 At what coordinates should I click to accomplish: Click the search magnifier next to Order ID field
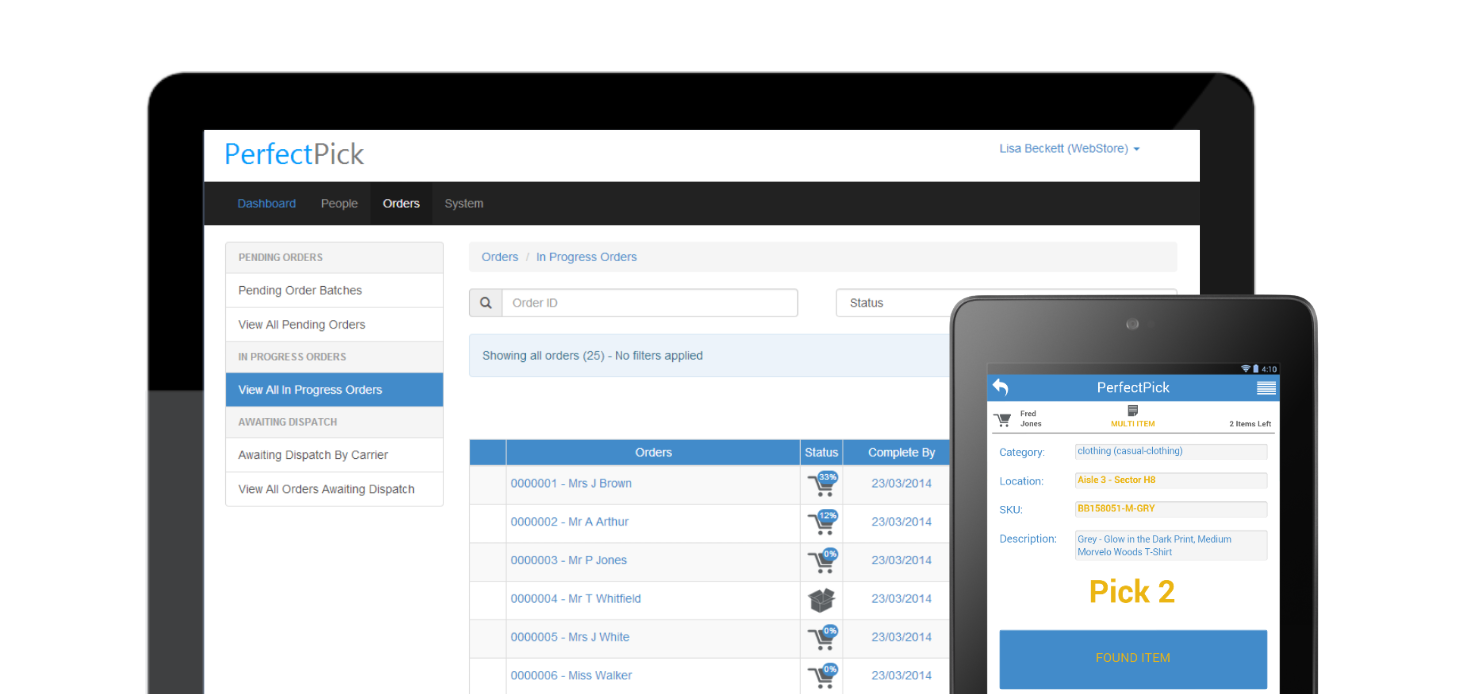(485, 302)
